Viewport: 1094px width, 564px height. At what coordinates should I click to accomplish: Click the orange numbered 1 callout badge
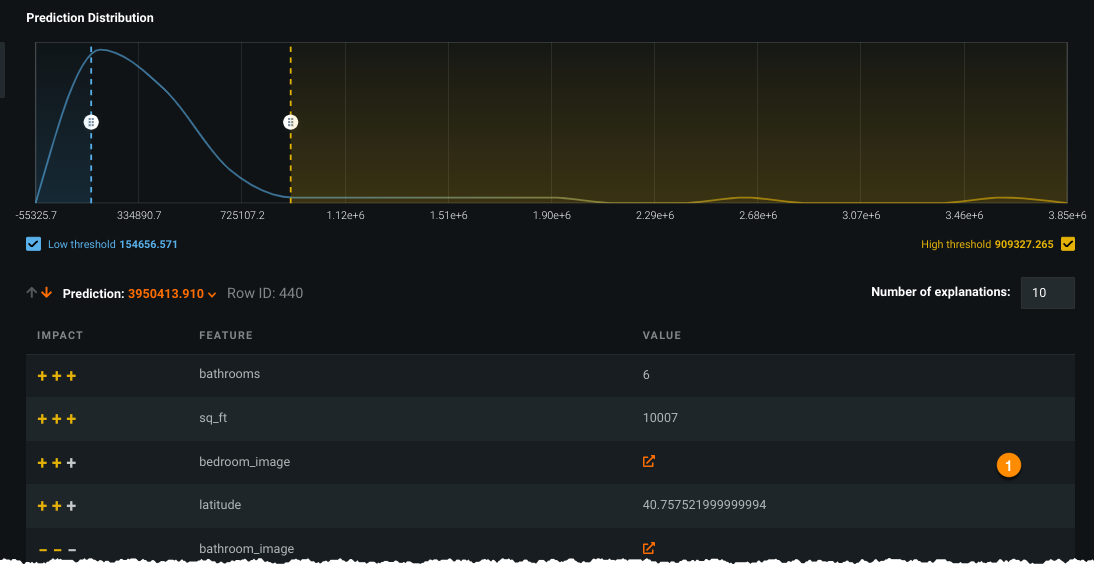(x=1008, y=465)
